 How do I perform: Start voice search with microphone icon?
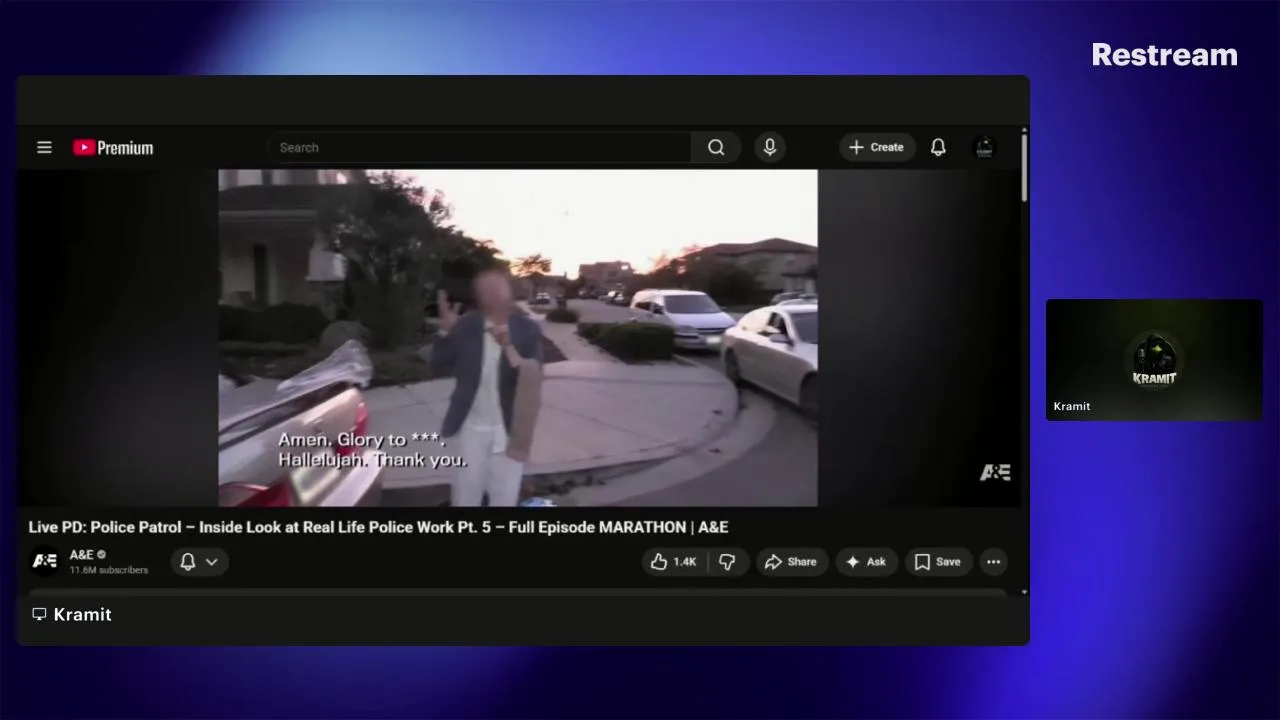tap(769, 147)
